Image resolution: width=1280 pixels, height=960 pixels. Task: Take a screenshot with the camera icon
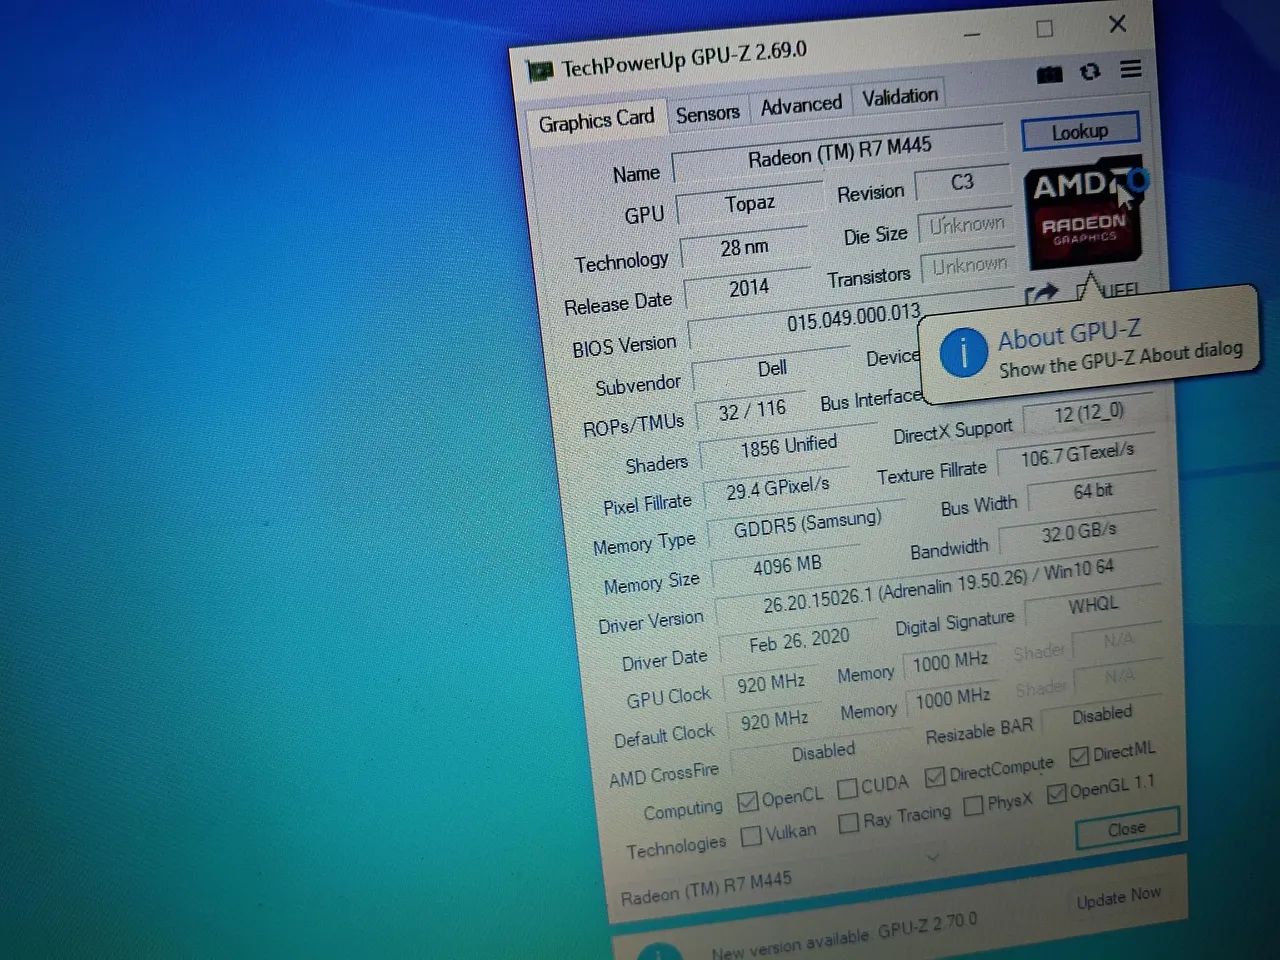[1049, 75]
